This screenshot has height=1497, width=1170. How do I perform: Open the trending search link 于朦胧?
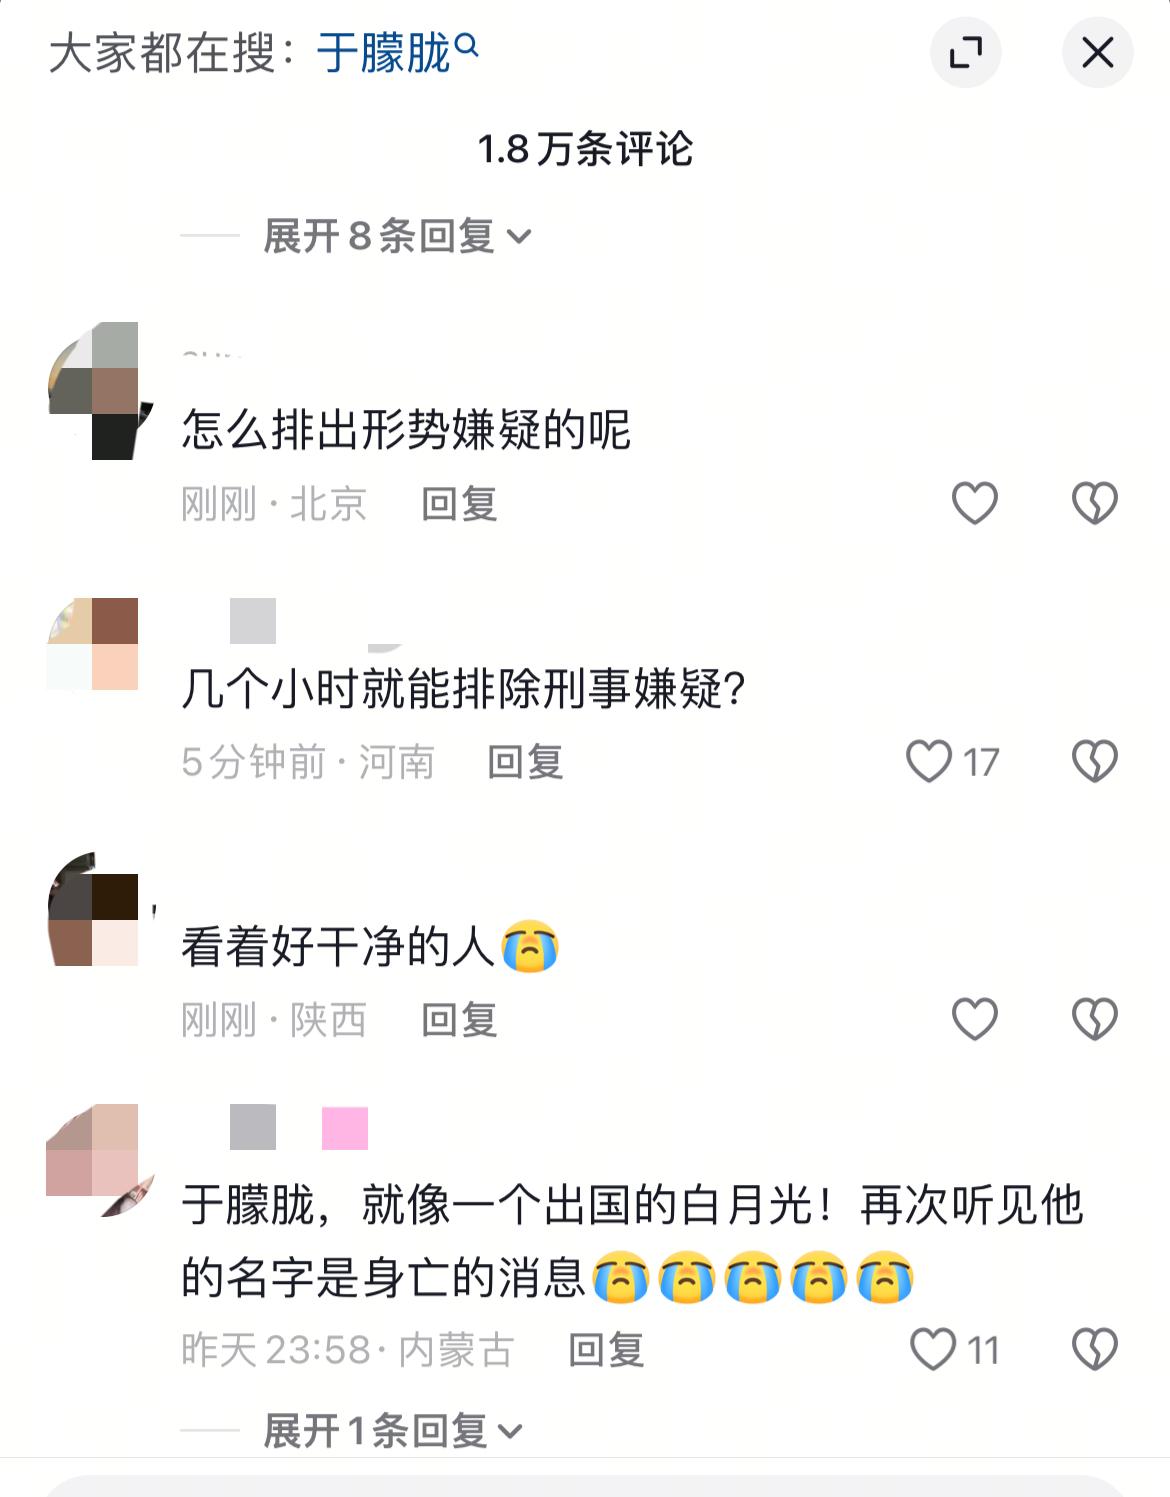pyautogui.click(x=384, y=53)
